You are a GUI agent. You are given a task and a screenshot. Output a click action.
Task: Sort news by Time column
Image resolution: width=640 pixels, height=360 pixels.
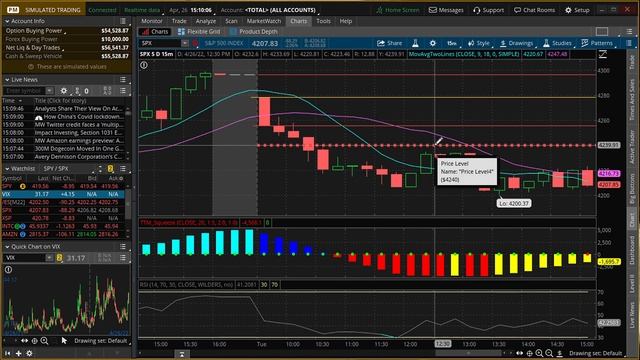pyautogui.click(x=13, y=100)
